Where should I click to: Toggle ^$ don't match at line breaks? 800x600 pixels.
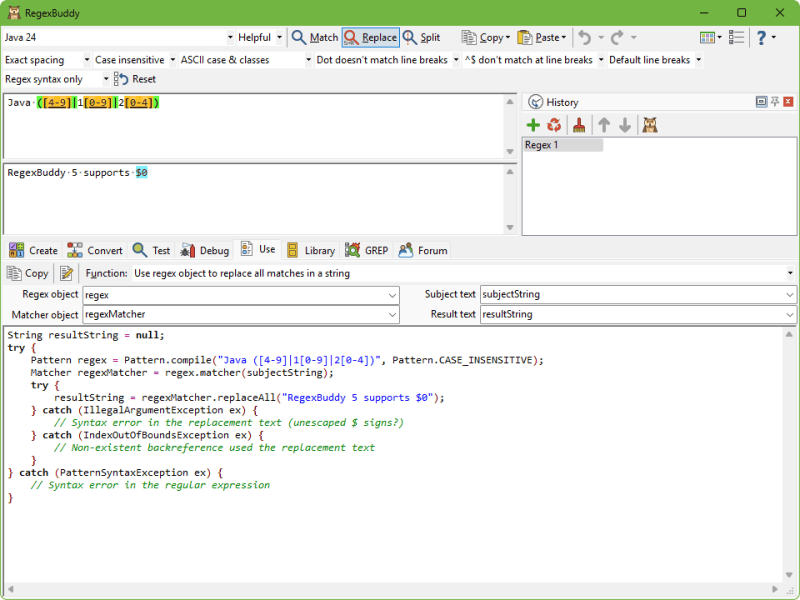pos(534,60)
